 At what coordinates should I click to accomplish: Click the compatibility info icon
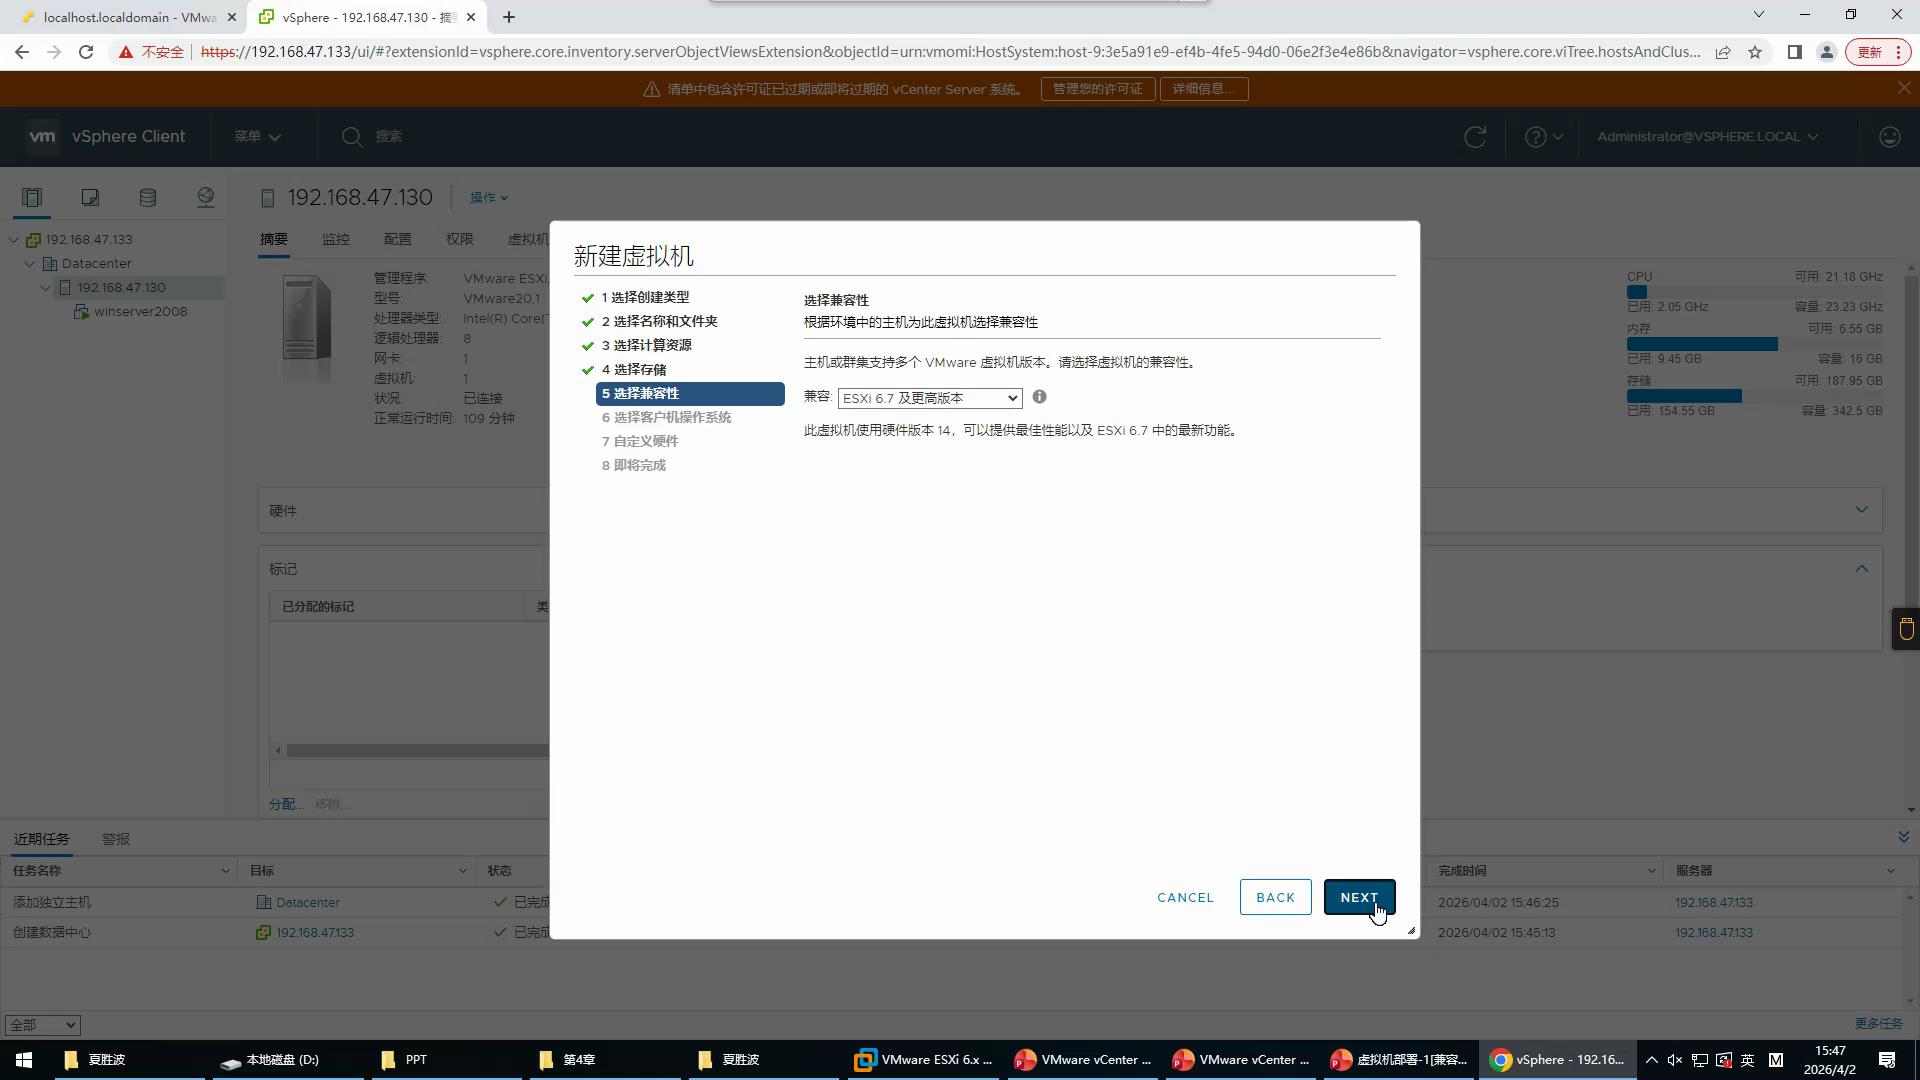pyautogui.click(x=1039, y=397)
